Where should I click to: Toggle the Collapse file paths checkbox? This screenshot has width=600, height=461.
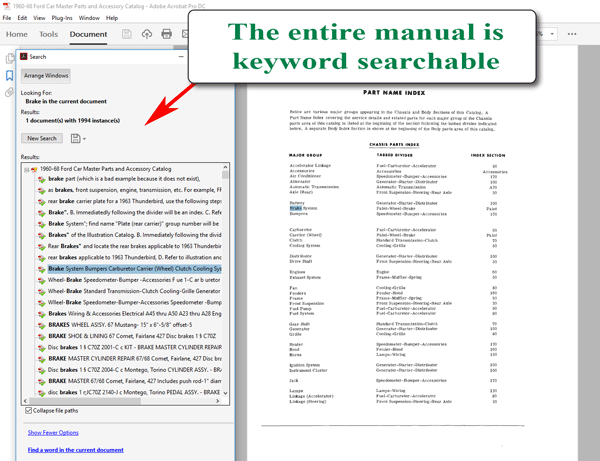coord(28,411)
